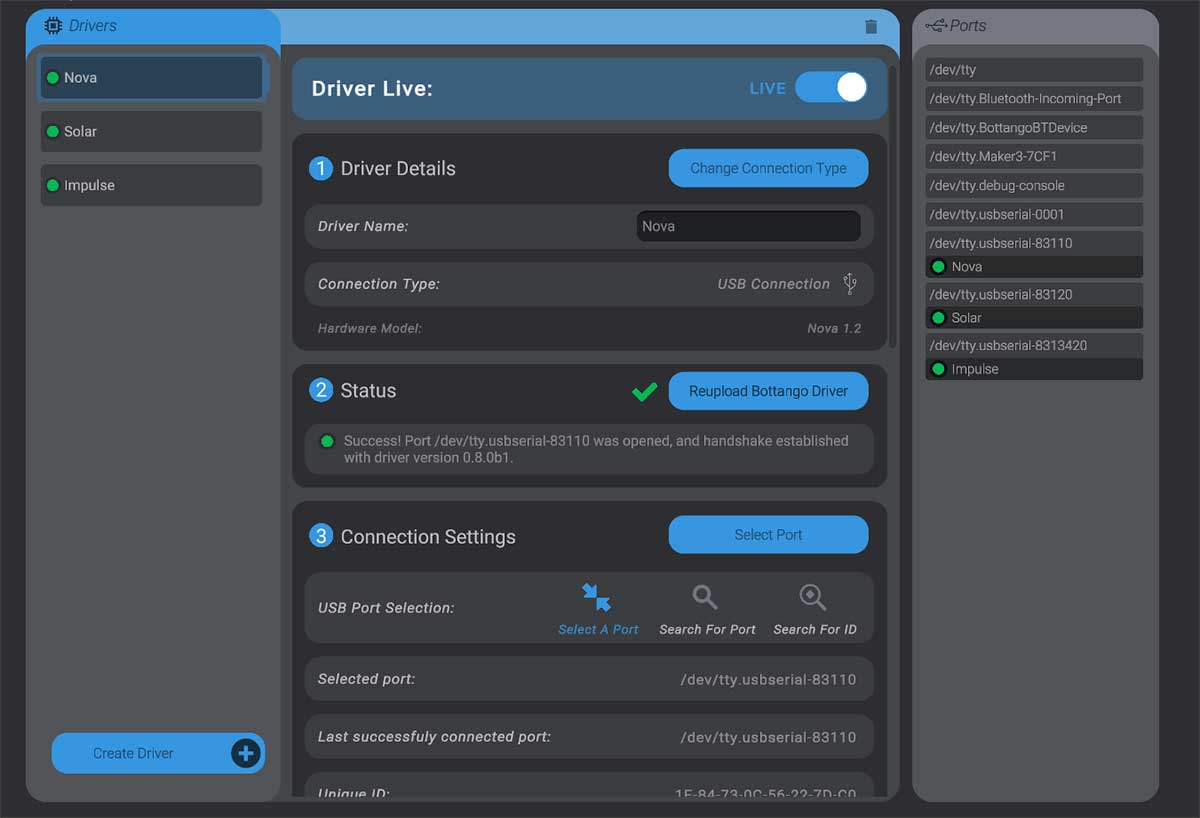Select port /dev/tty.Maker3-7CF1

coord(1034,157)
